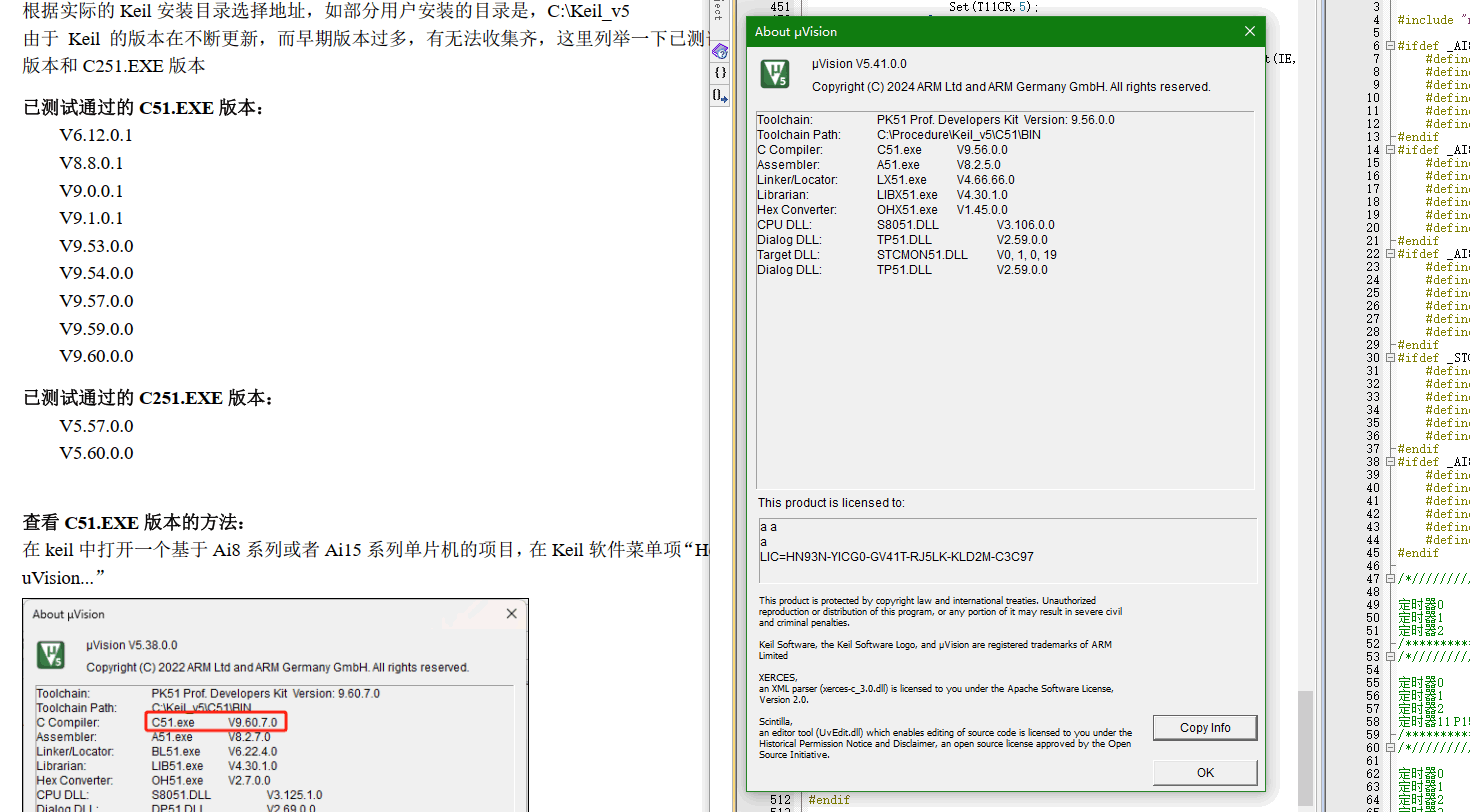Viewport: 1470px width, 812px height.
Task: Collapse the #ifdef block at line 38
Action: click(1391, 462)
